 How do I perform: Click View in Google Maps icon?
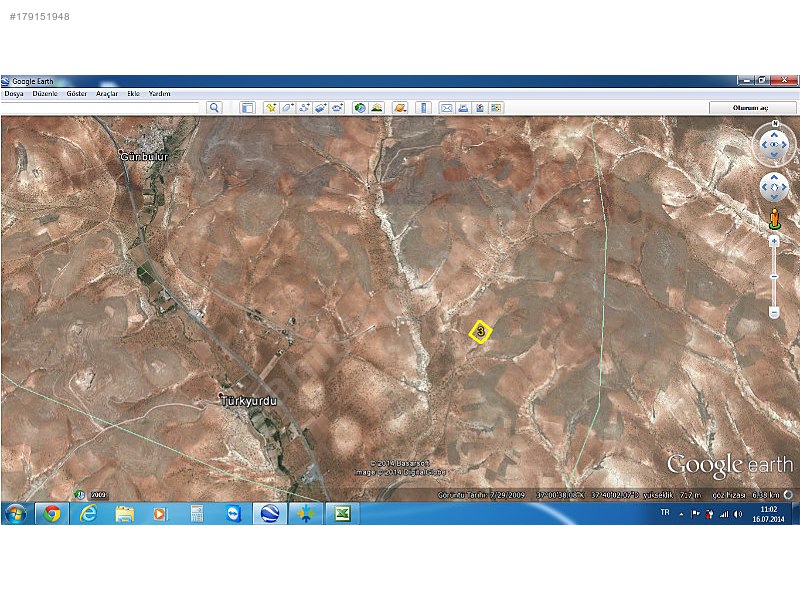[496, 108]
